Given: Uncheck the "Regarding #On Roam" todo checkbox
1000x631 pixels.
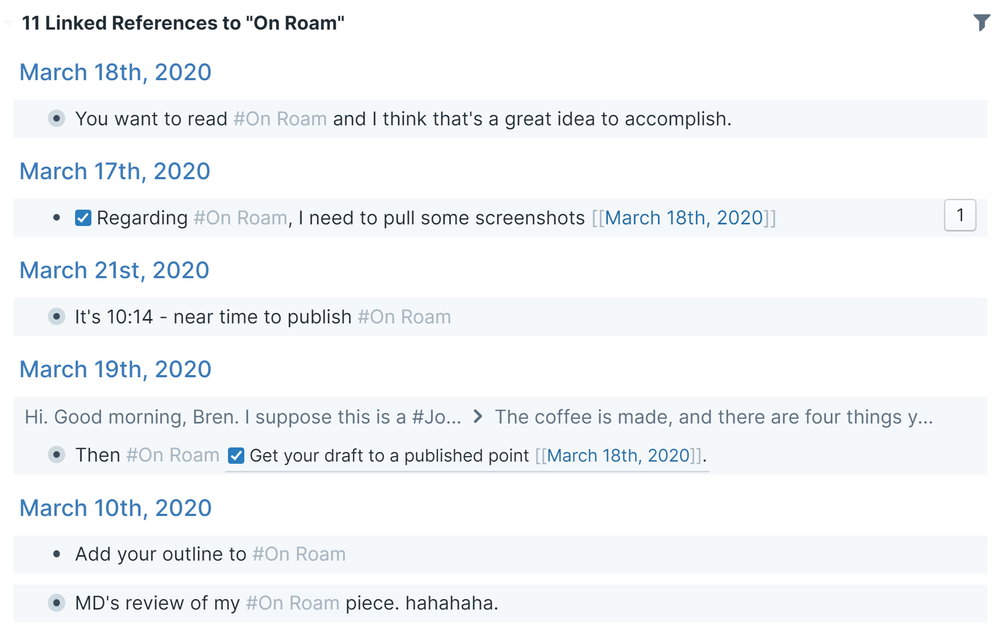Looking at the screenshot, I should (x=83, y=218).
